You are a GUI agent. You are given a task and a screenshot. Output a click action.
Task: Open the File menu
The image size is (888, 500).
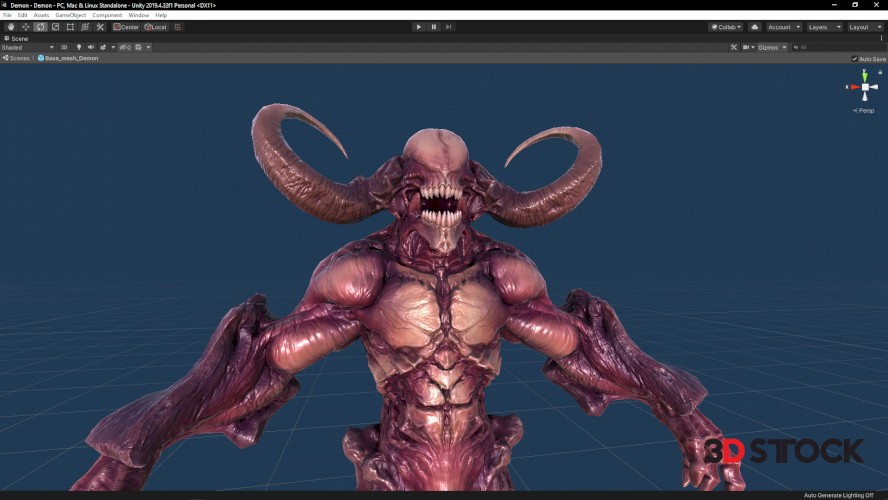click(x=7, y=15)
